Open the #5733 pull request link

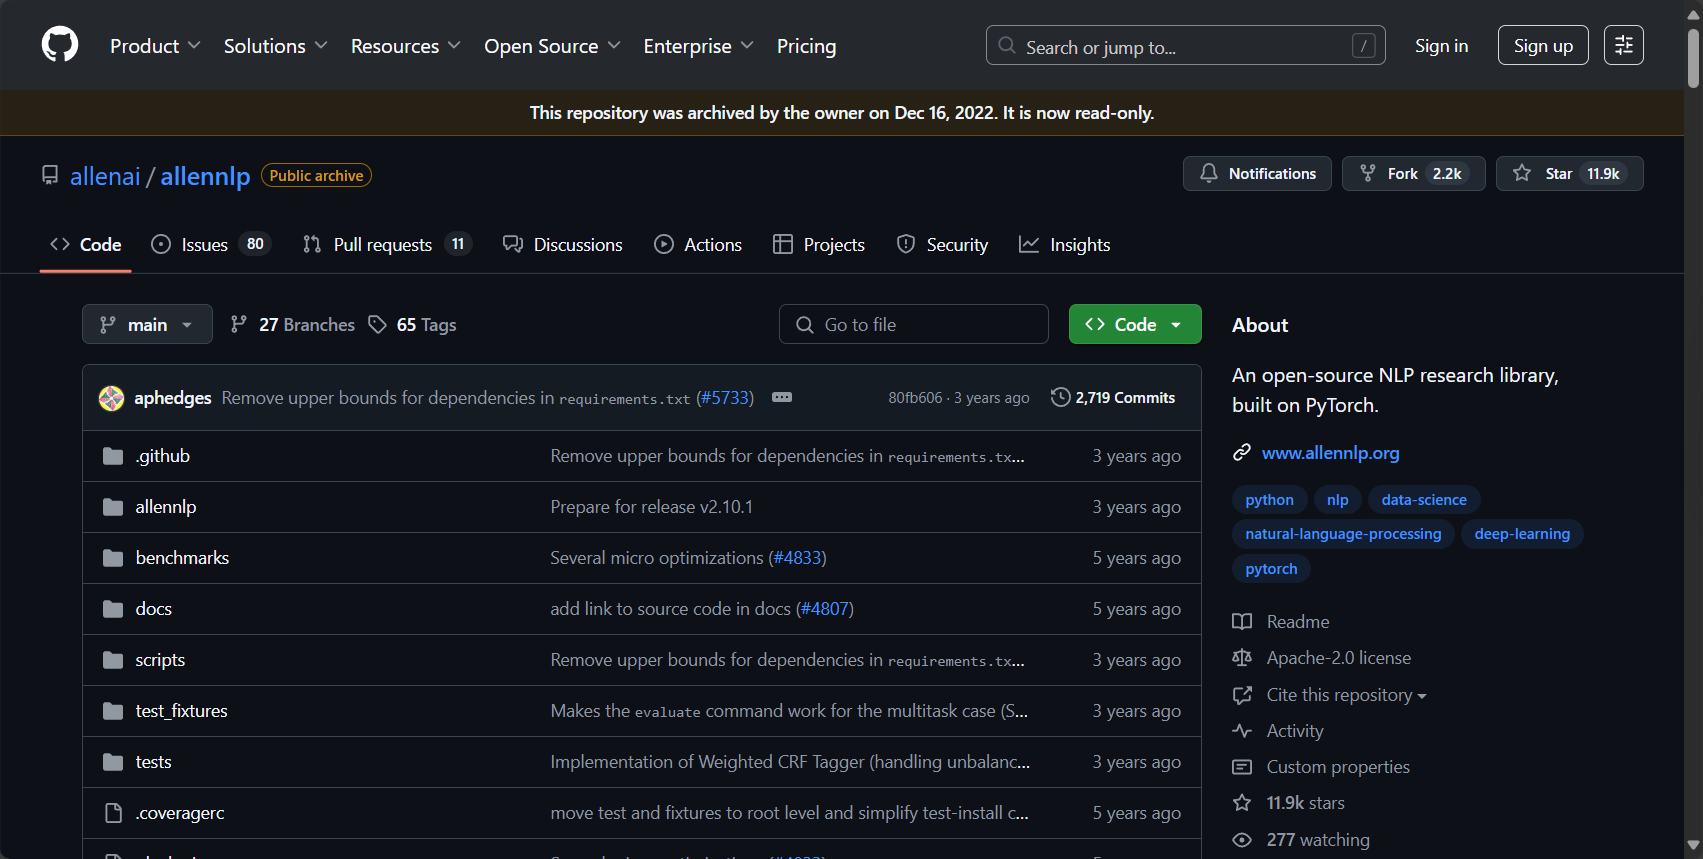pos(725,398)
